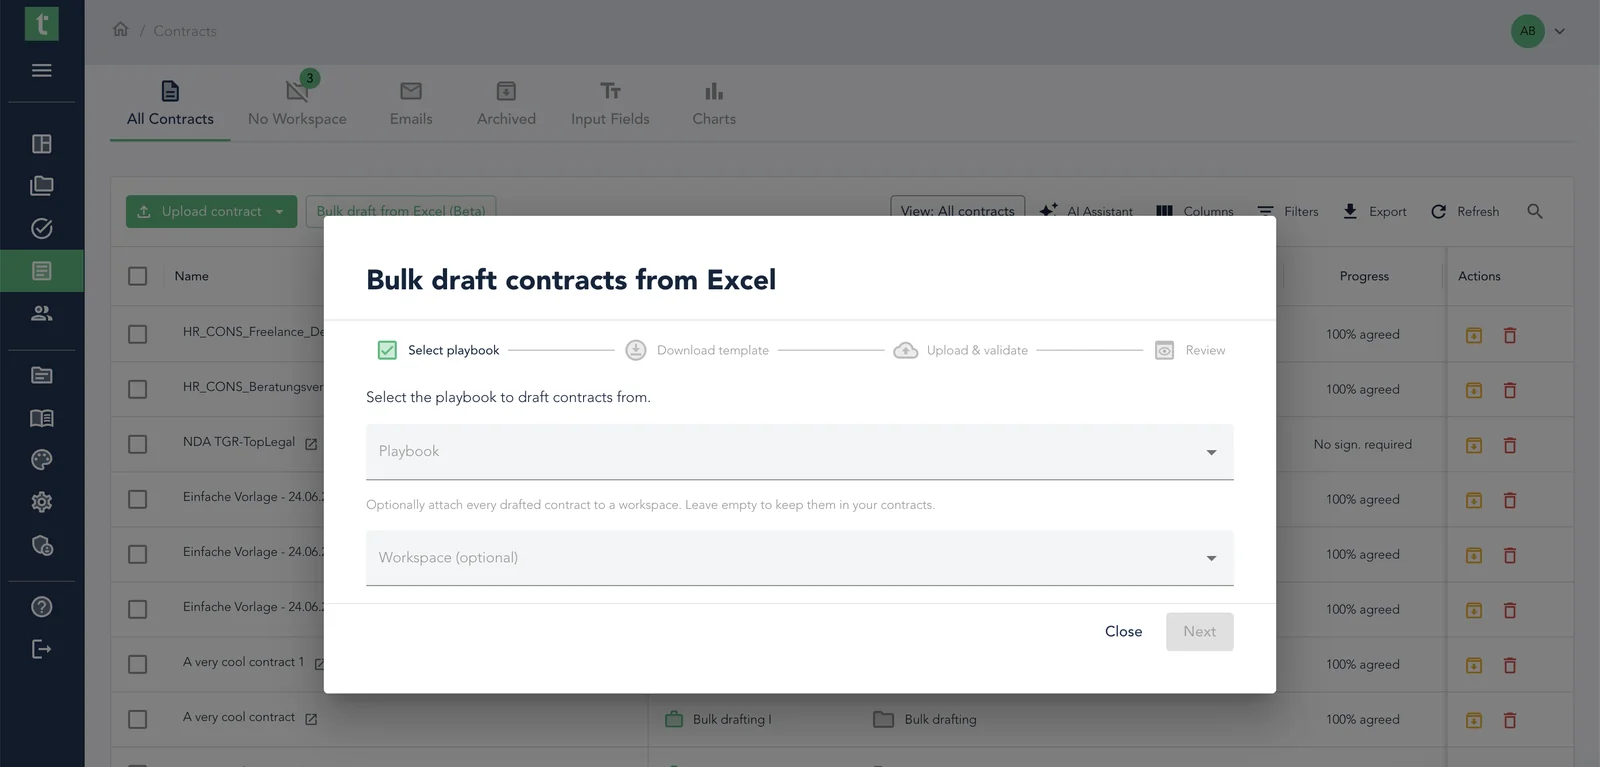Viewport: 1600px width, 767px height.
Task: Open the user account chevron menu
Action: [x=1559, y=31]
